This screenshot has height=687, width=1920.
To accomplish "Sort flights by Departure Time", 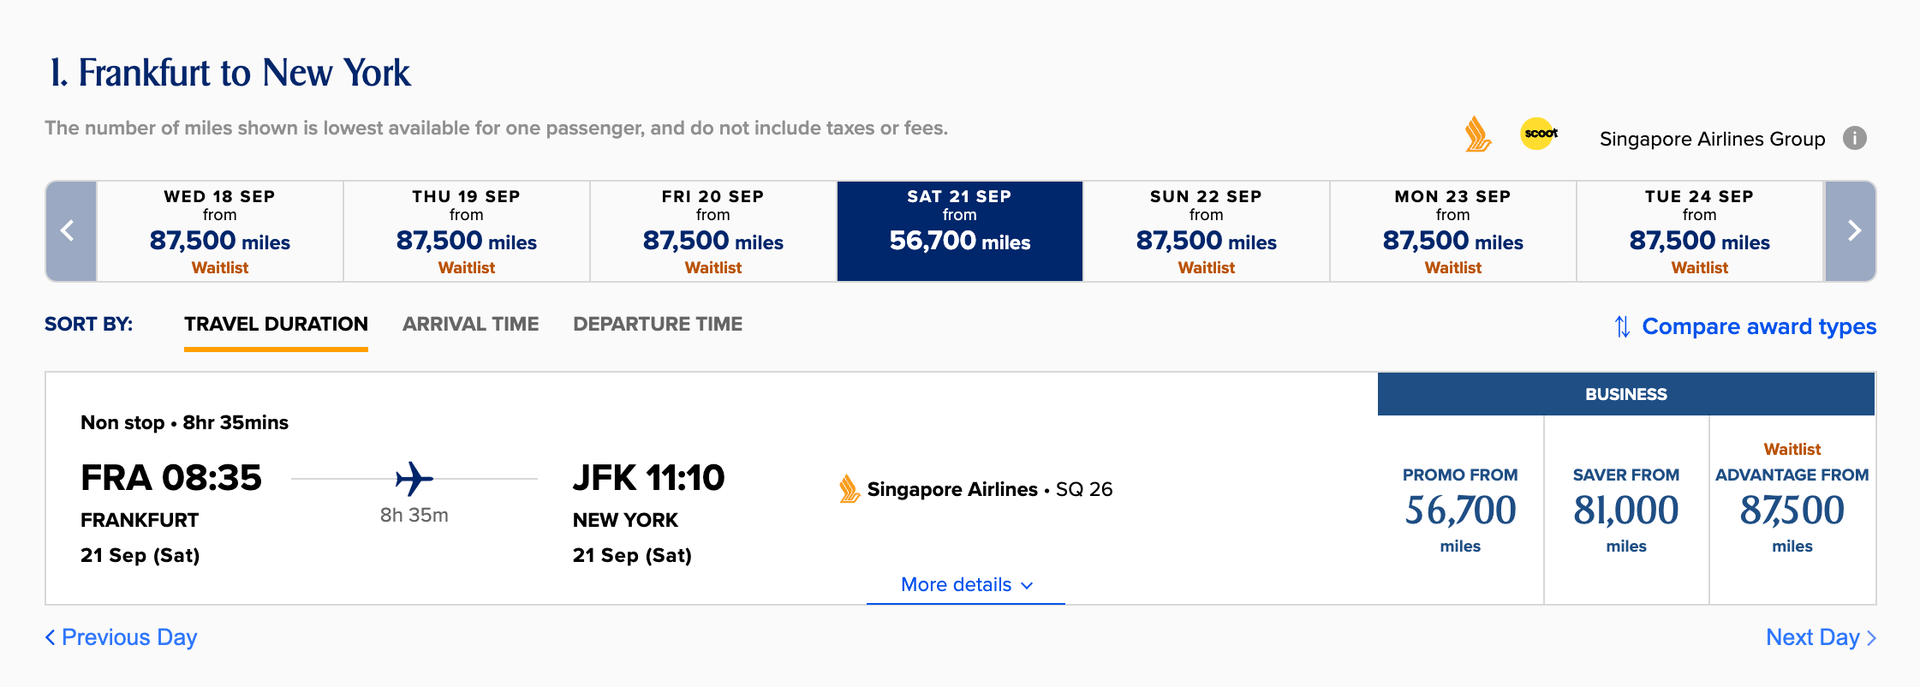I will pyautogui.click(x=658, y=324).
